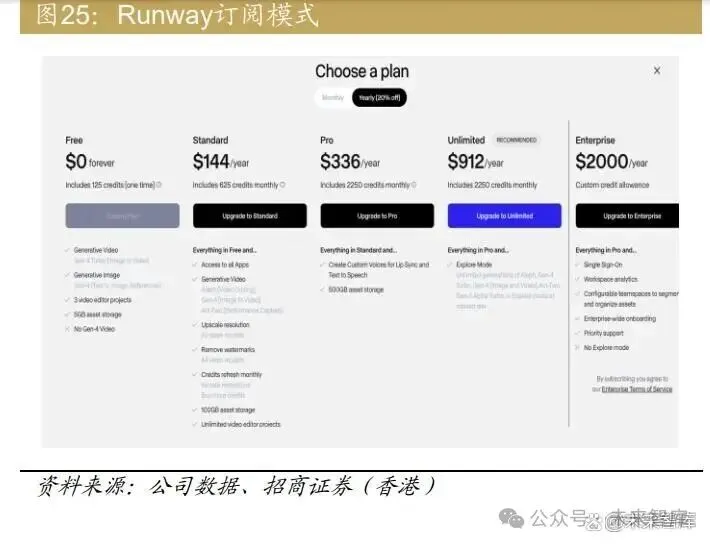Click the Everything in Free and... text
710x546 pixels.
[x=224, y=250]
